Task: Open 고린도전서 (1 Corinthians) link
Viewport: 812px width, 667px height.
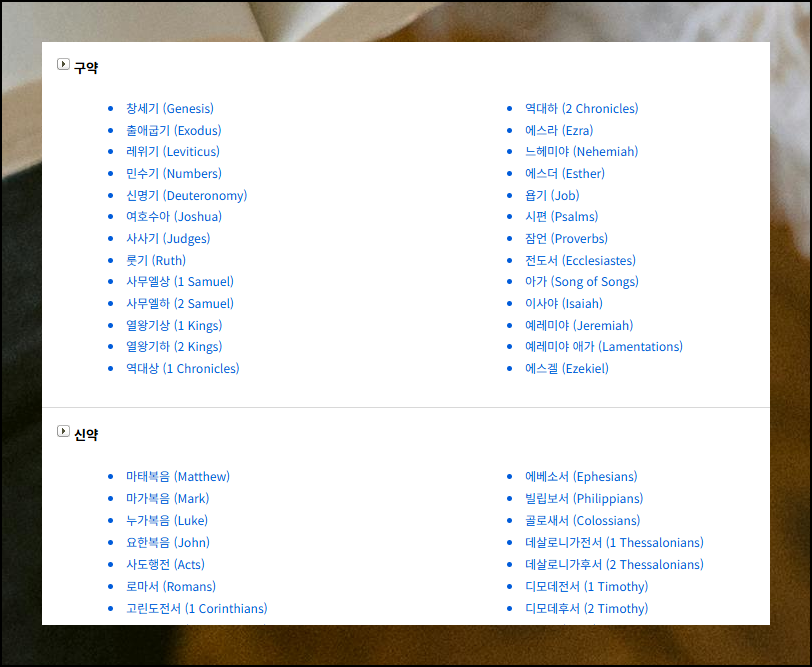Action: (197, 608)
